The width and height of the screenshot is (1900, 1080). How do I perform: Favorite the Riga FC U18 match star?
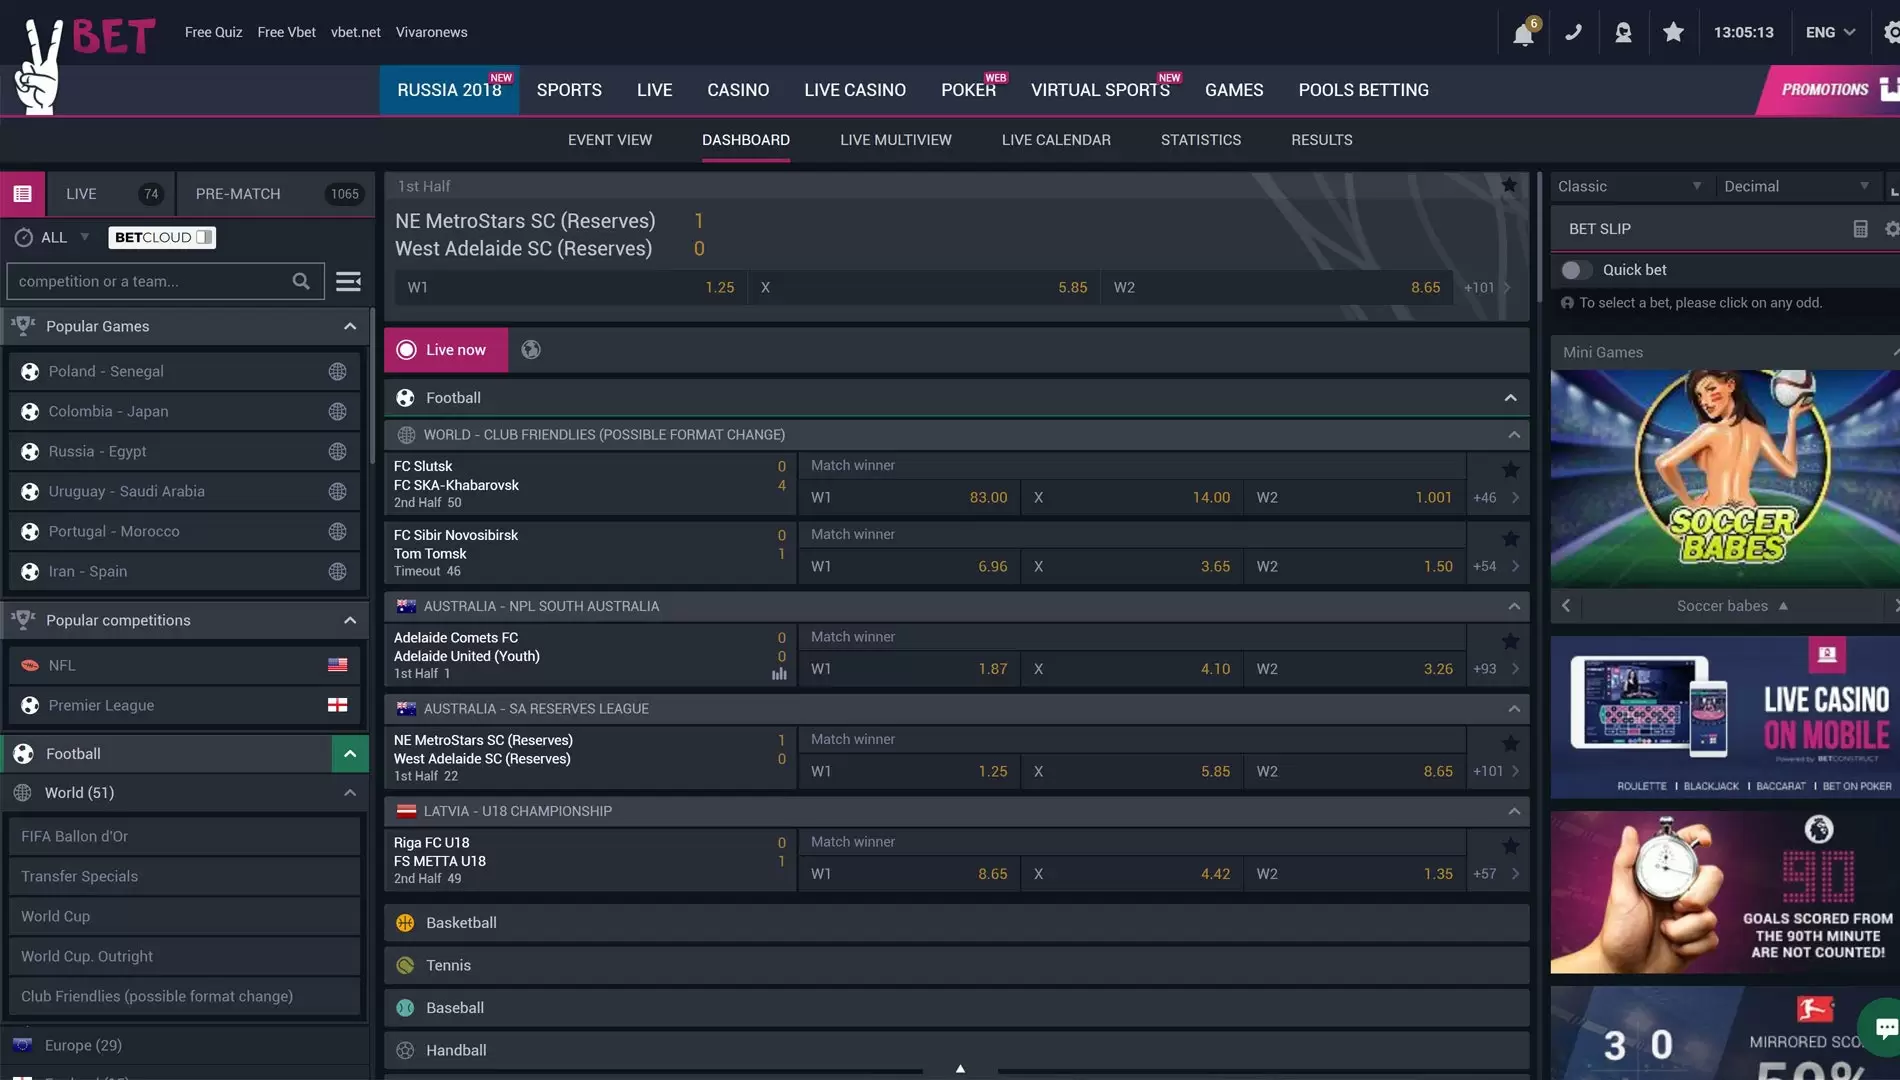point(1510,846)
